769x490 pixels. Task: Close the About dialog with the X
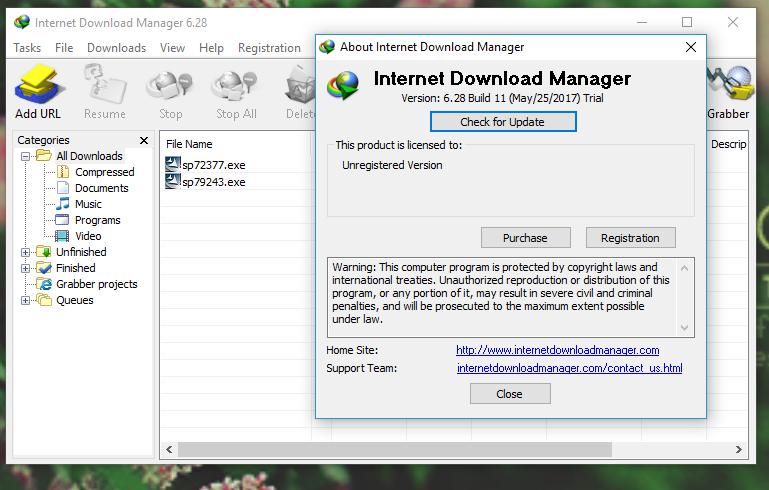pyautogui.click(x=691, y=47)
